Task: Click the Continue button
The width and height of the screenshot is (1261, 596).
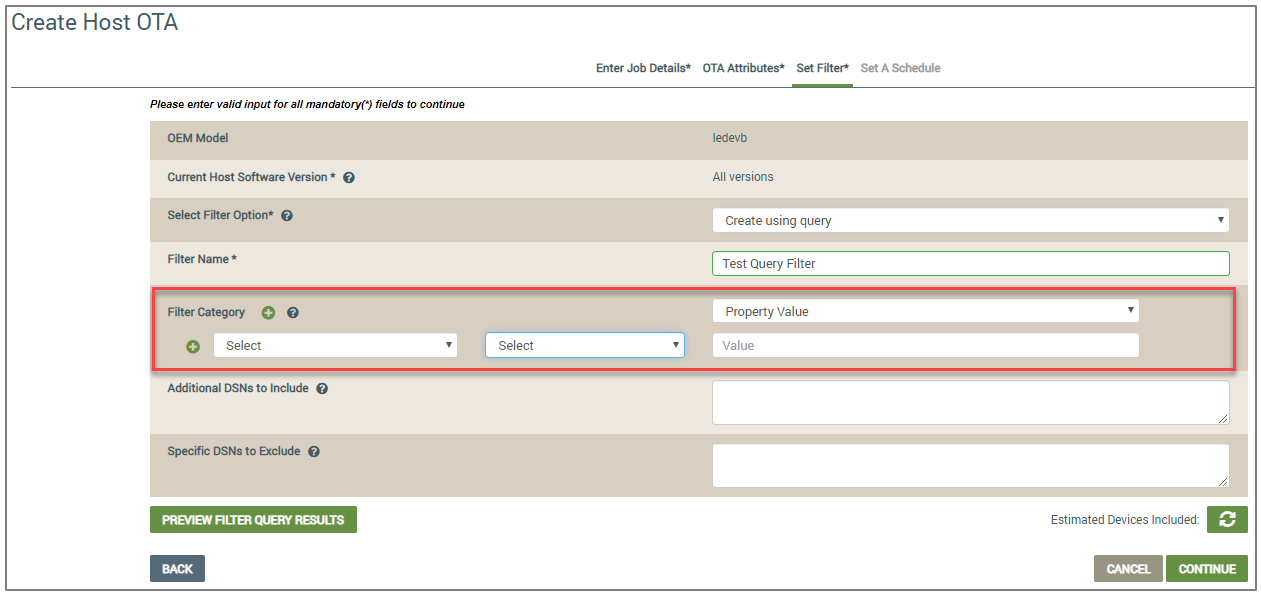Action: pyautogui.click(x=1207, y=568)
